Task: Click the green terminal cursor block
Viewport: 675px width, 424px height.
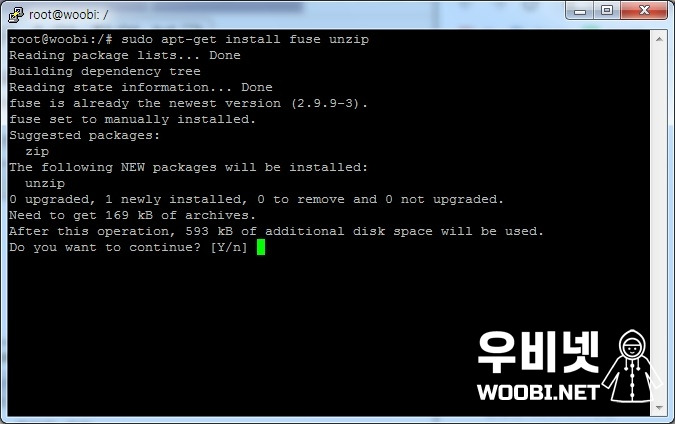Action: (261, 247)
